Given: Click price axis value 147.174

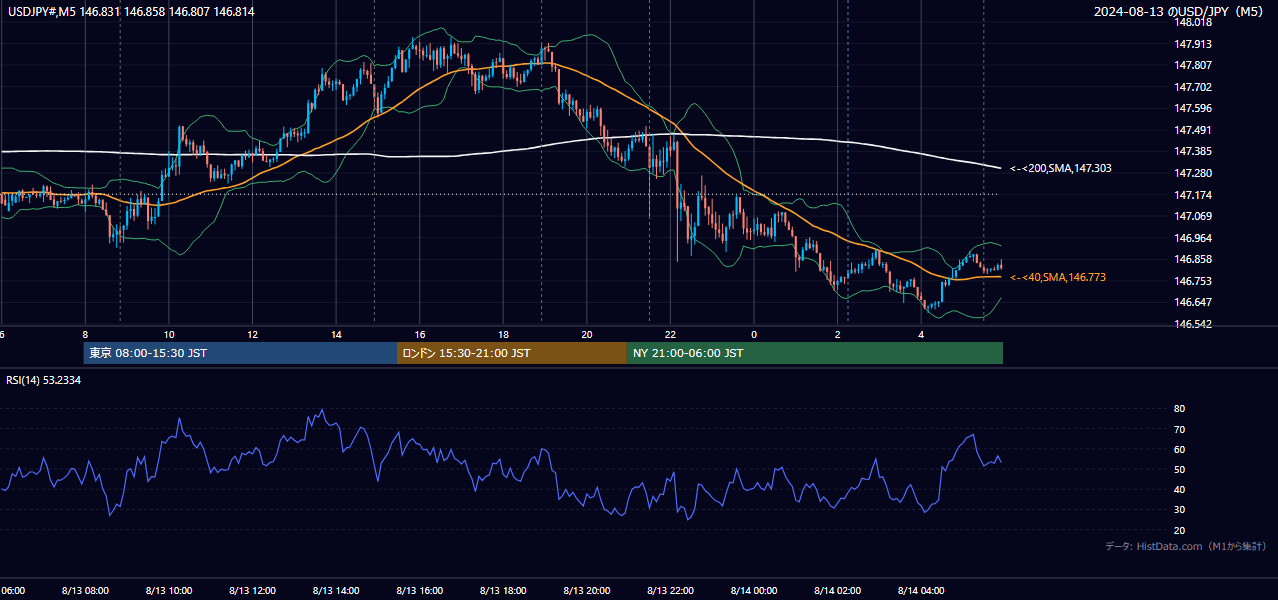Looking at the screenshot, I should [x=1192, y=195].
